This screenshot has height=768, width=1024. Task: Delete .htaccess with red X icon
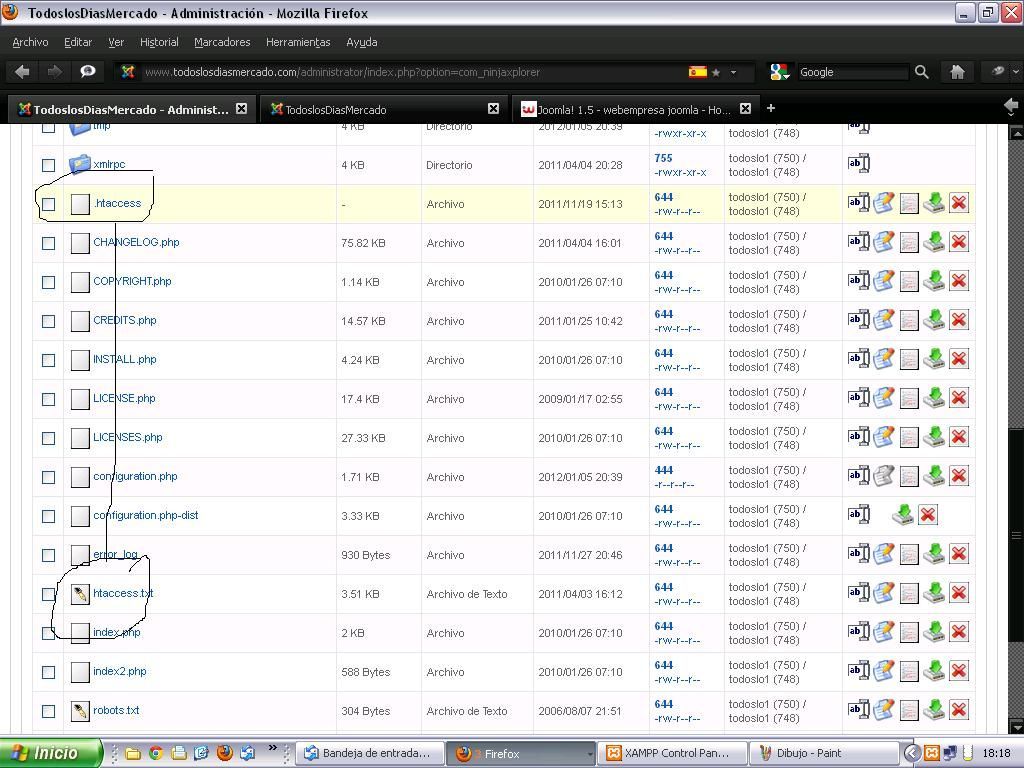click(959, 203)
